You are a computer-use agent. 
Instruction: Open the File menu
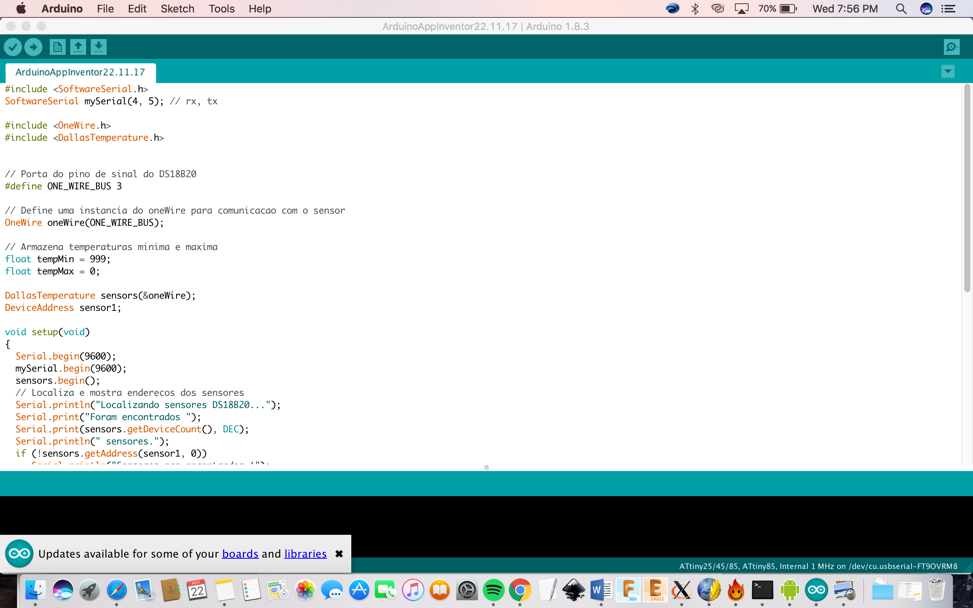click(x=105, y=9)
